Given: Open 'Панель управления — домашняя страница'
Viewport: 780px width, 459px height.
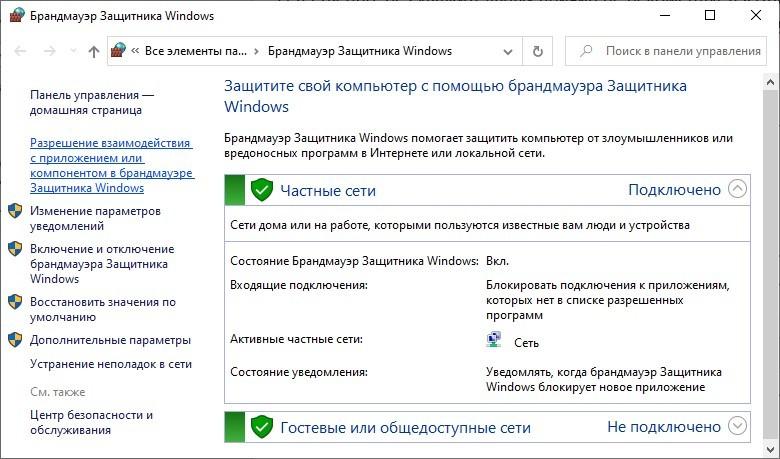Looking at the screenshot, I should [92, 102].
